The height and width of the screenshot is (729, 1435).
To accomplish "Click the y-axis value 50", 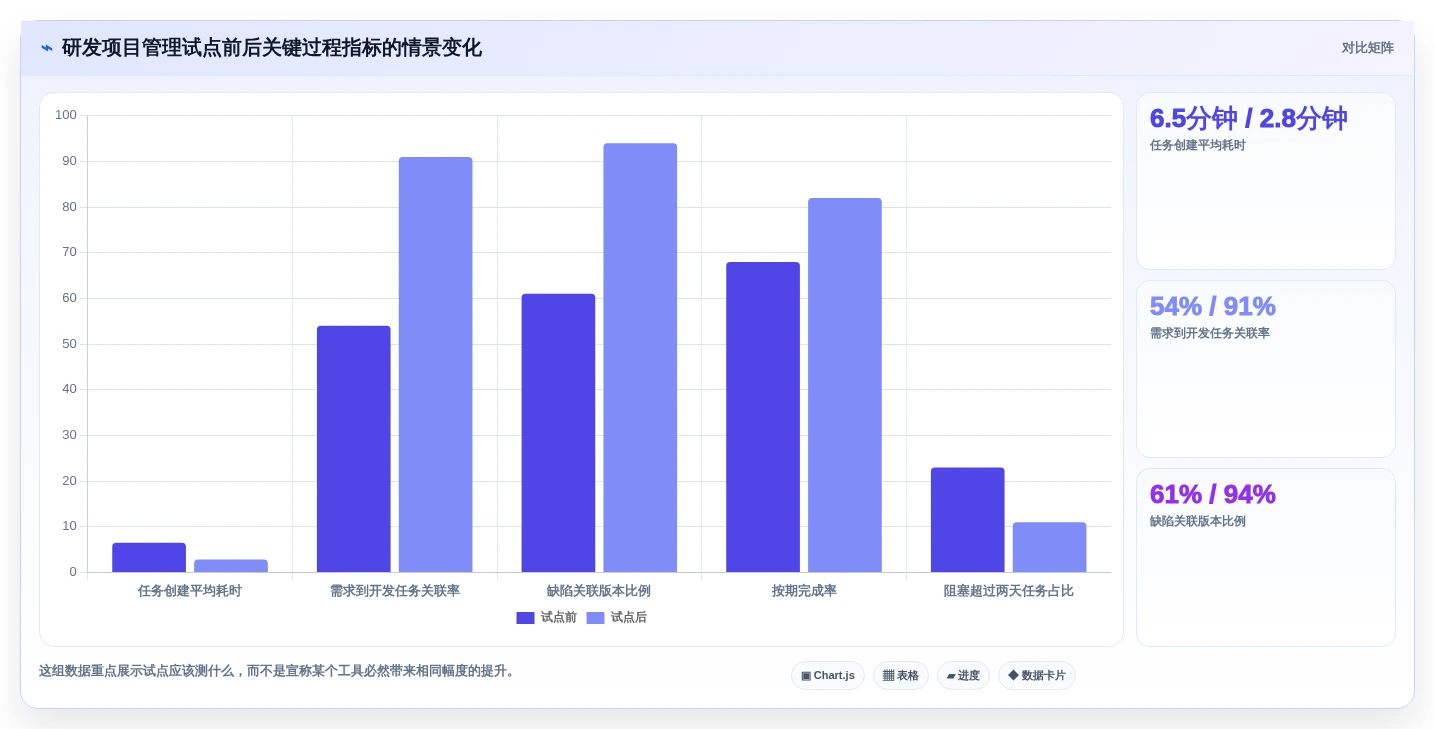I will click(69, 344).
